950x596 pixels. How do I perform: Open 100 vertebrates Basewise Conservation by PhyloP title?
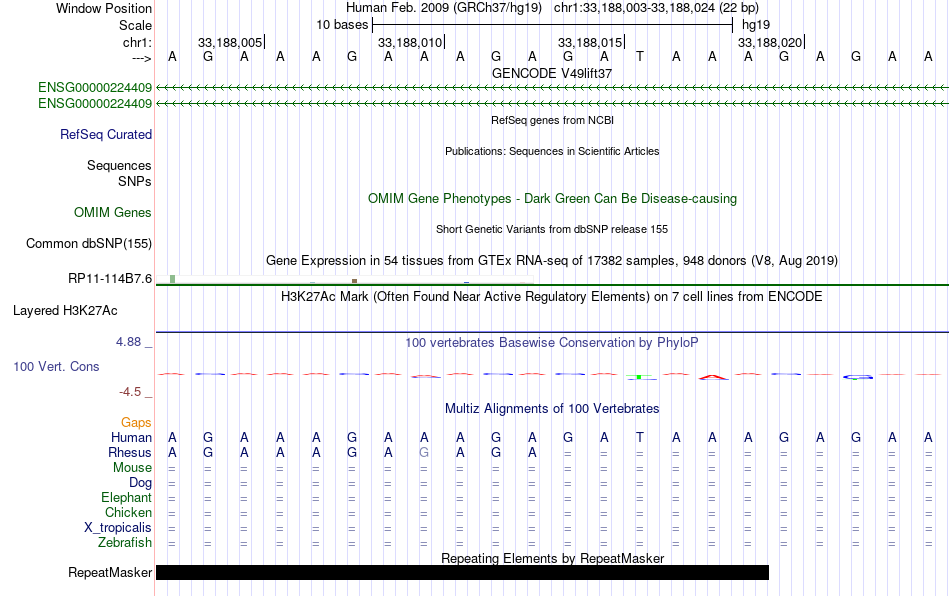[x=552, y=342]
